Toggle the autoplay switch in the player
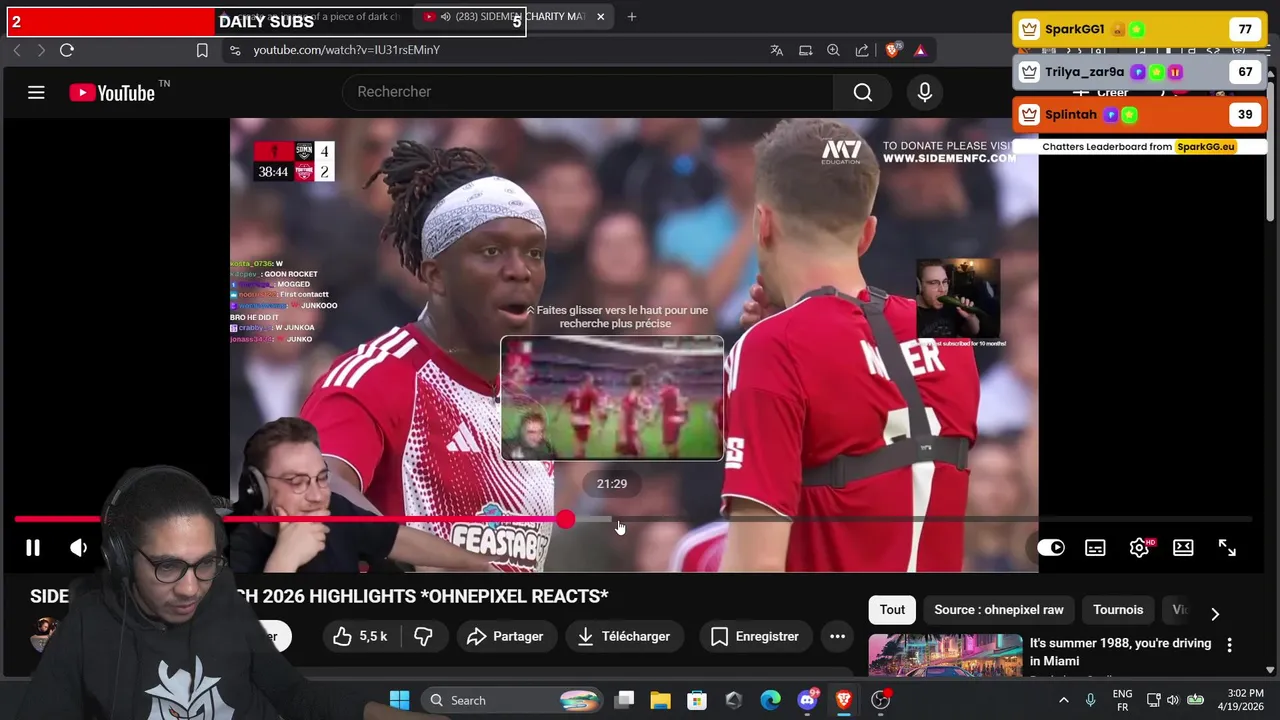This screenshot has width=1280, height=720. (x=1051, y=547)
